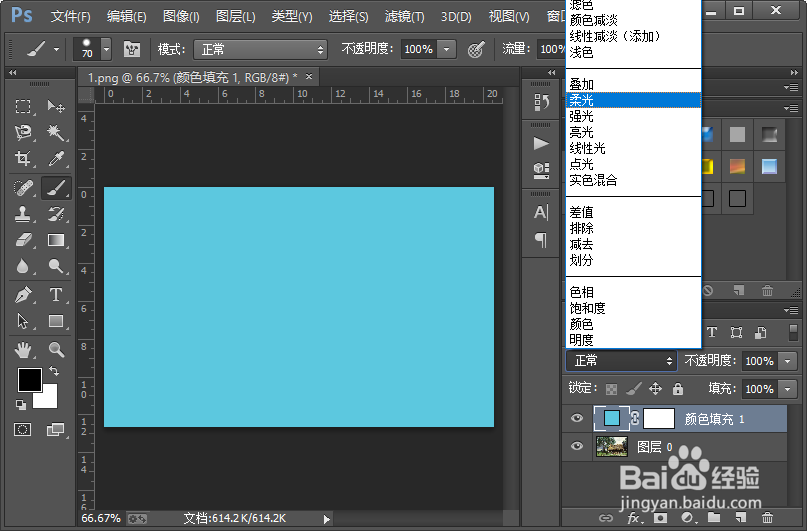Choose 差值 blend mode
Image resolution: width=807 pixels, height=531 pixels.
[x=634, y=212]
